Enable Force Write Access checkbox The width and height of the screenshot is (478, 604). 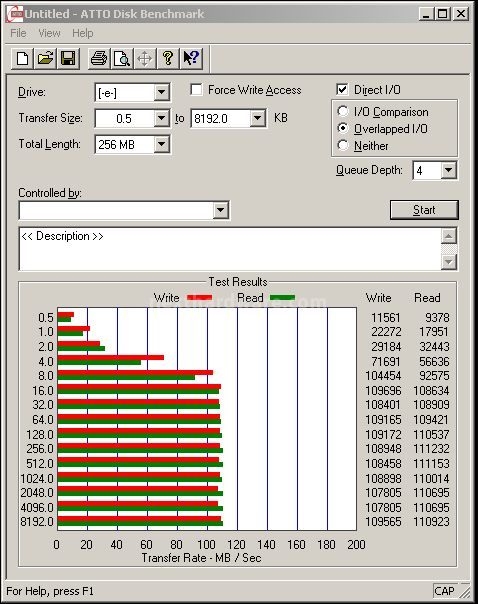point(196,90)
